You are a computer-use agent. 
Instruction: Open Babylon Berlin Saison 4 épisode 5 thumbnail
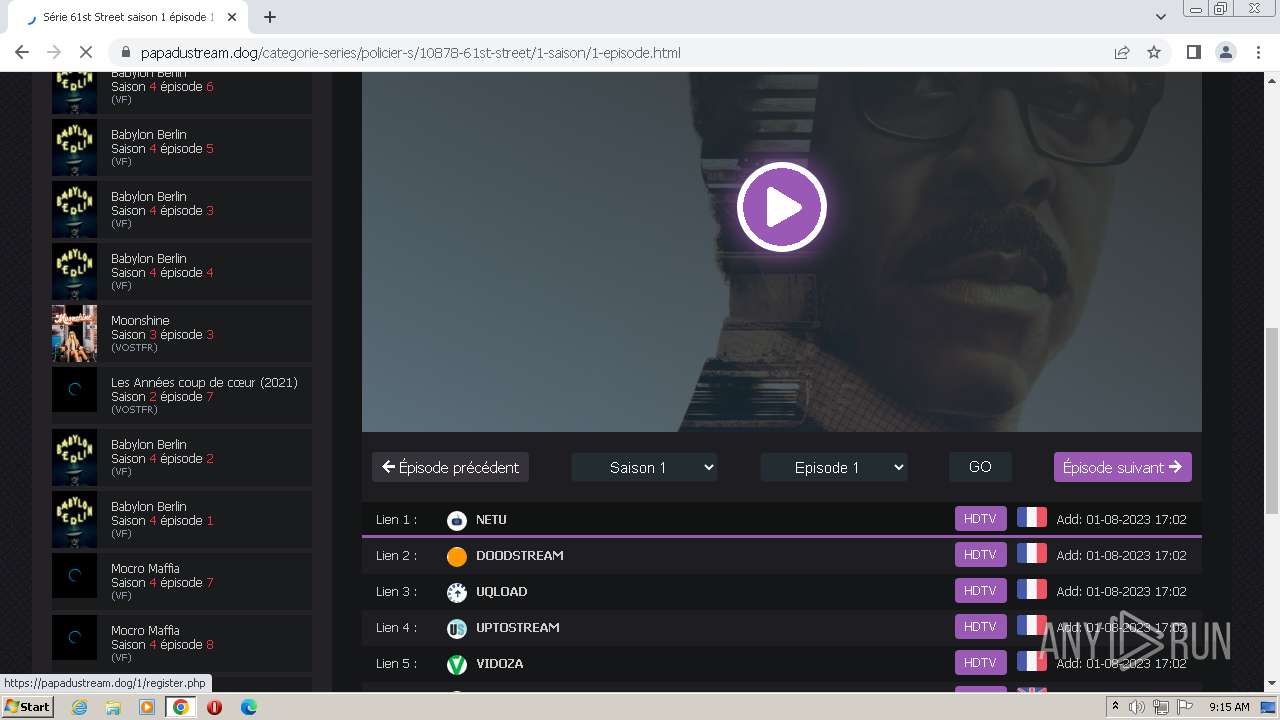74,148
